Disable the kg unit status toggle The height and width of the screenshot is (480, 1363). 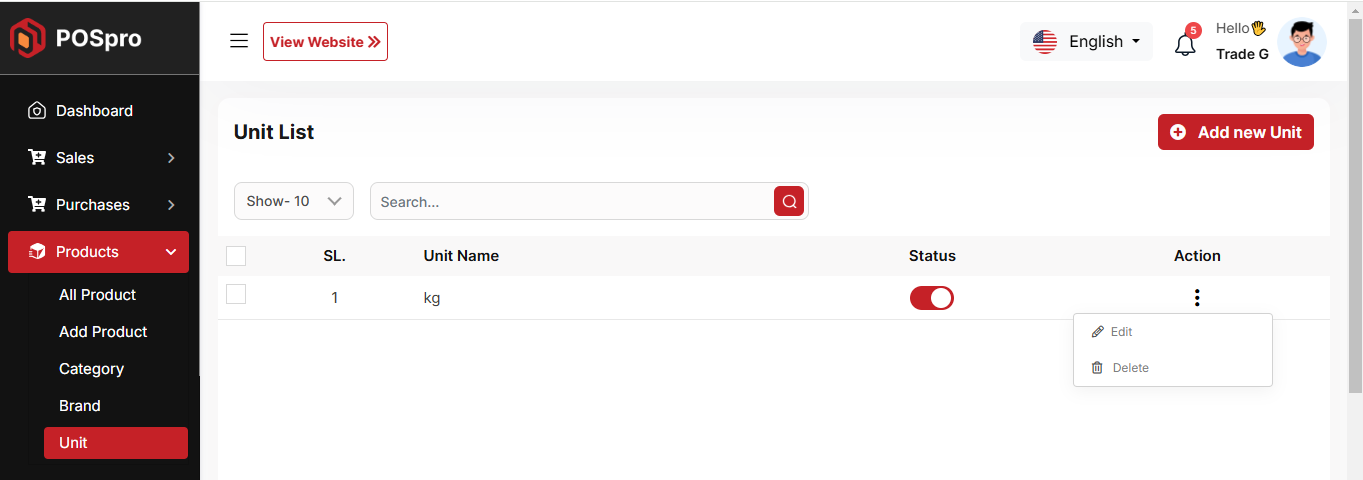tap(931, 298)
